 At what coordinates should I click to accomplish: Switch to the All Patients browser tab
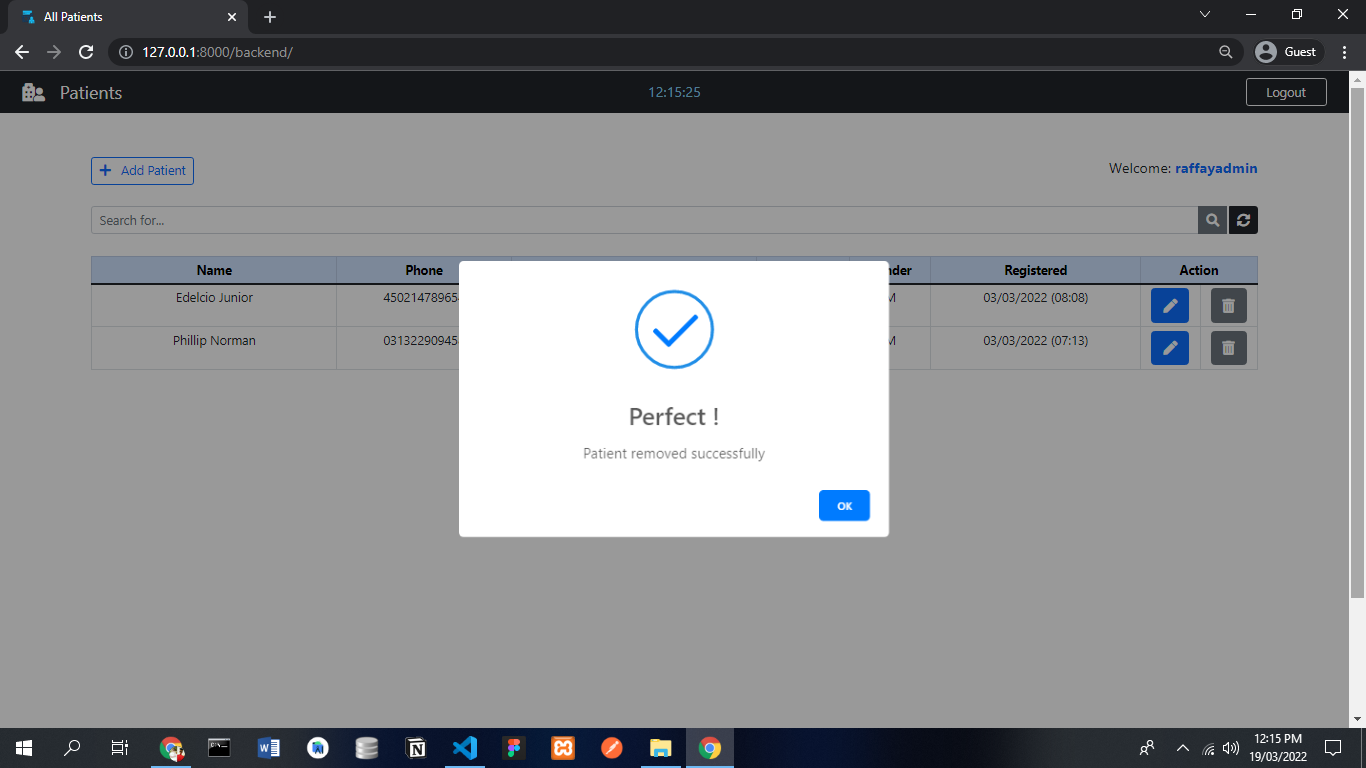coord(120,16)
